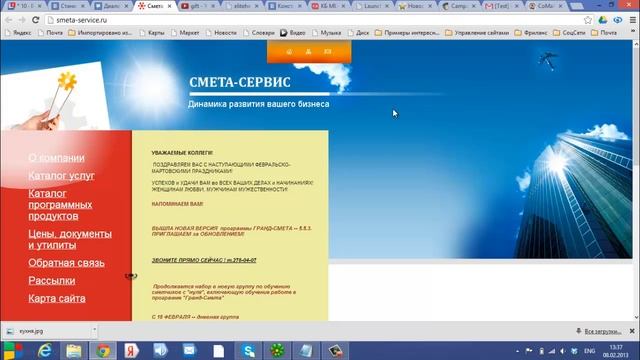This screenshot has width=640, height=360.
Task: Bookmark this page with the star icon
Action: point(588,20)
